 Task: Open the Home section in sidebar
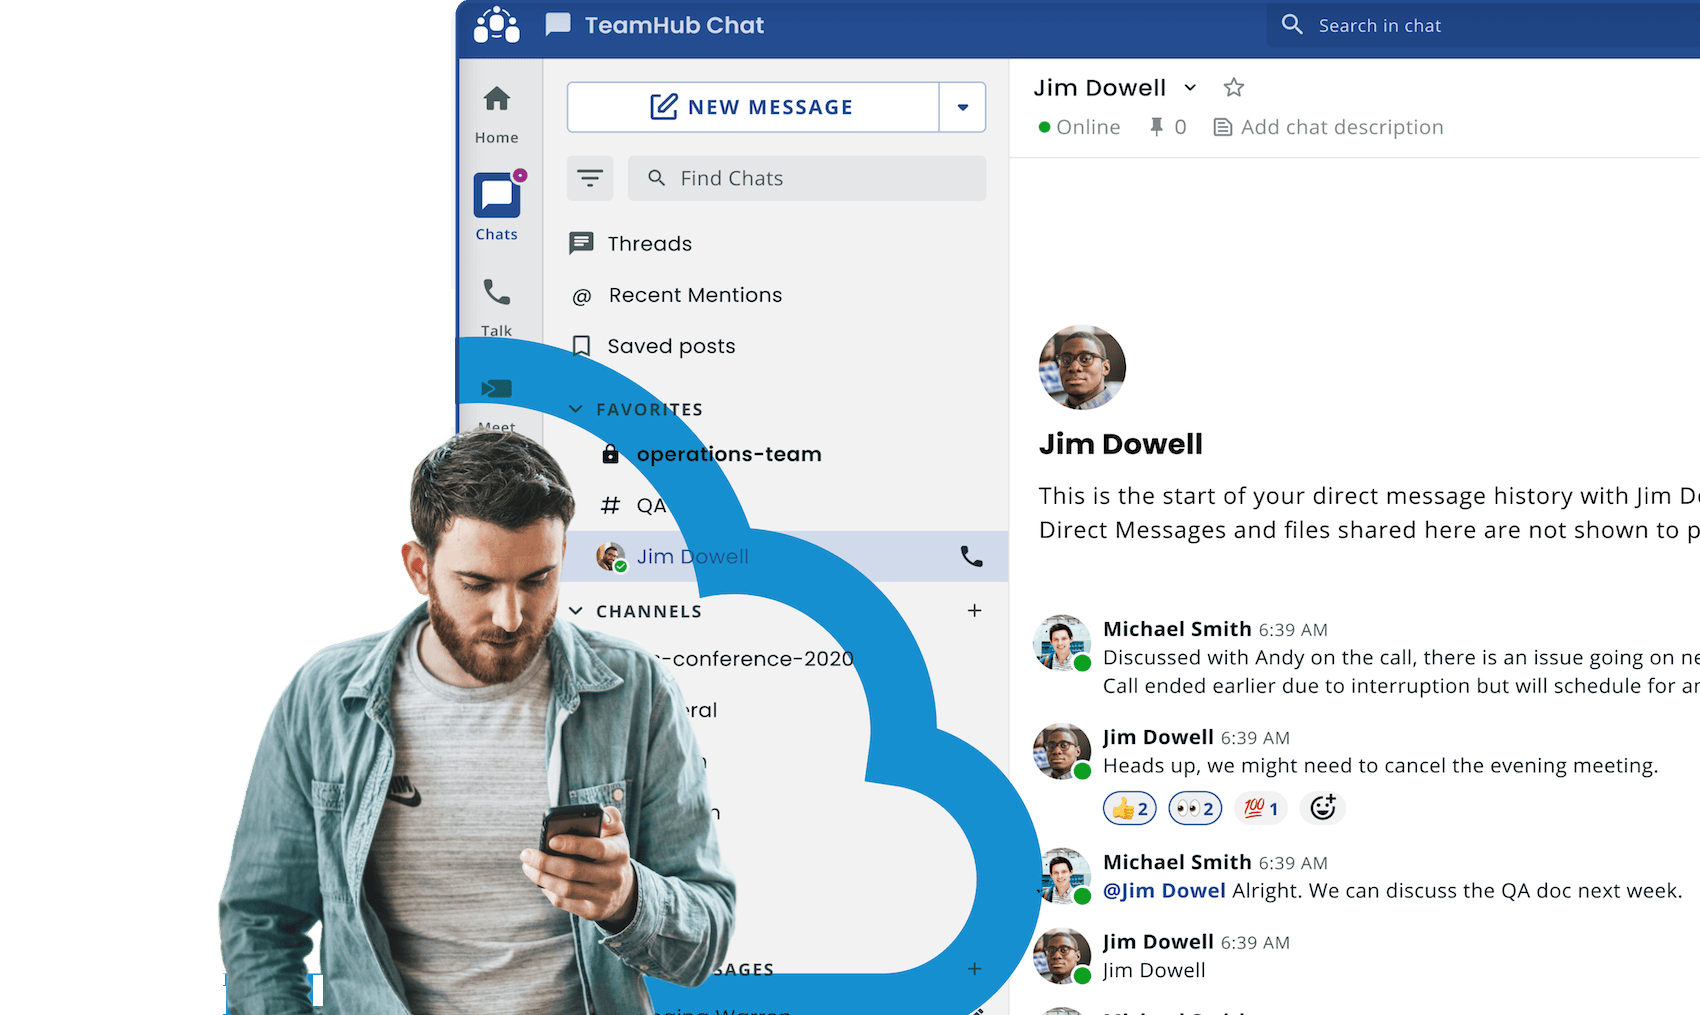point(497,115)
